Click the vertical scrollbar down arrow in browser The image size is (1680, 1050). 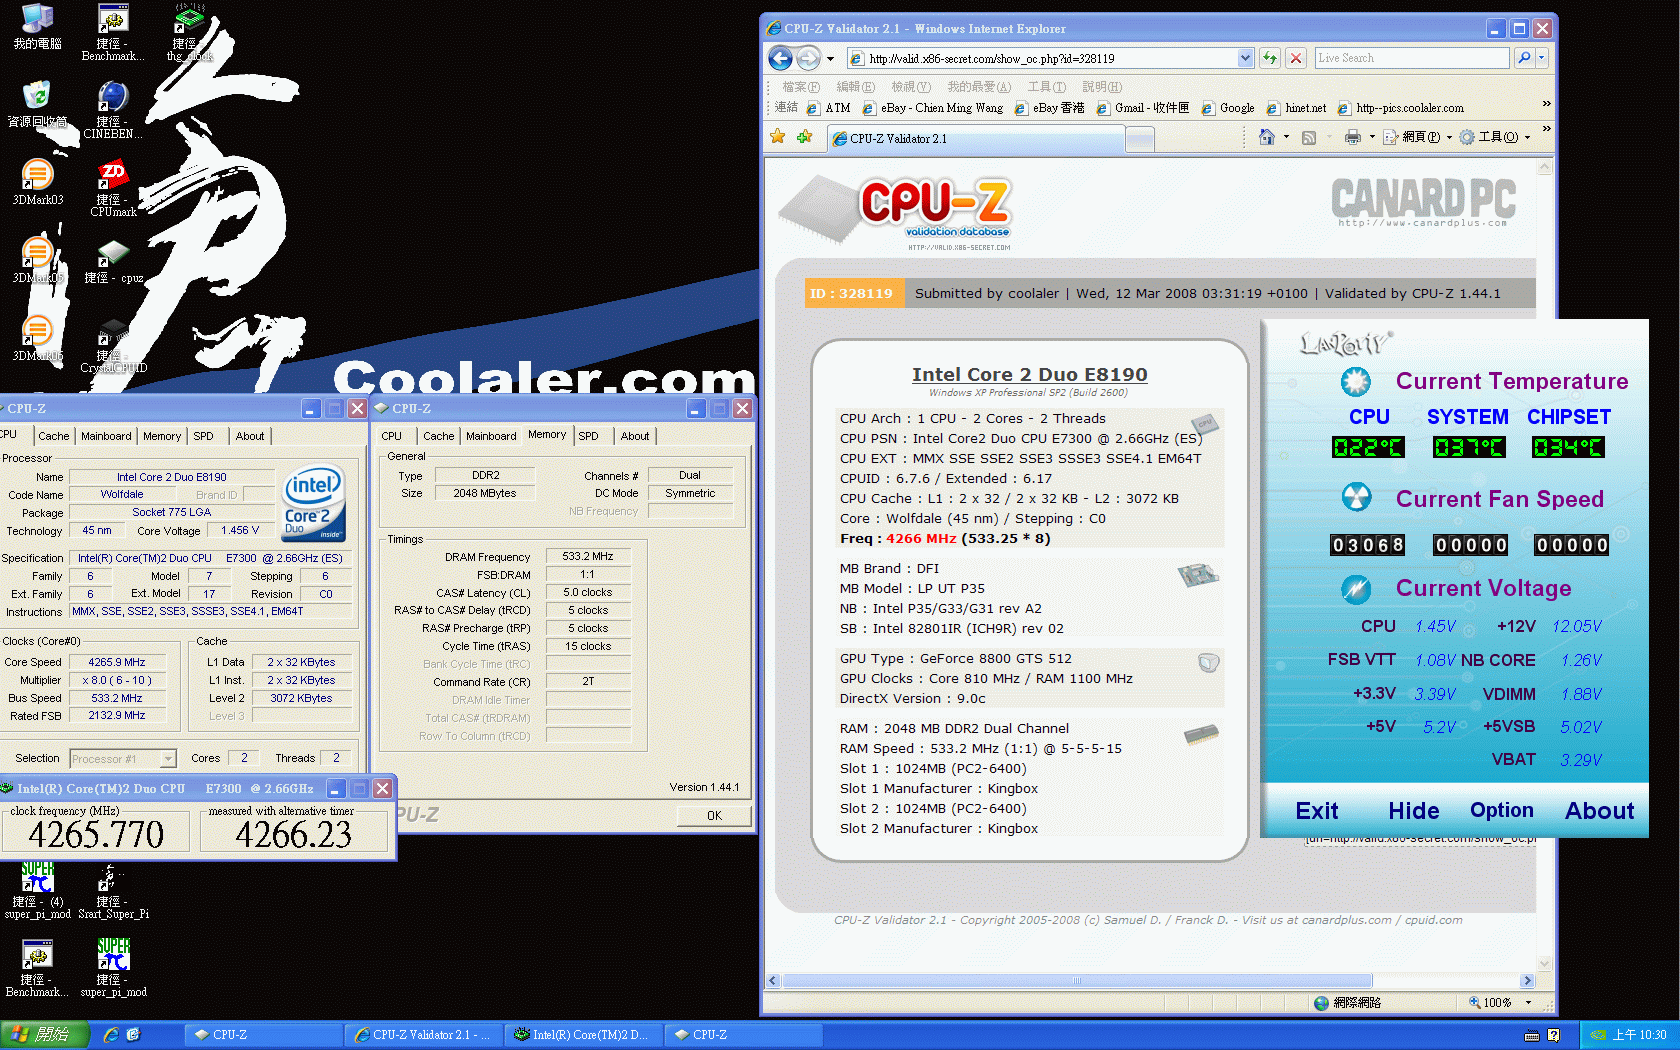1545,964
